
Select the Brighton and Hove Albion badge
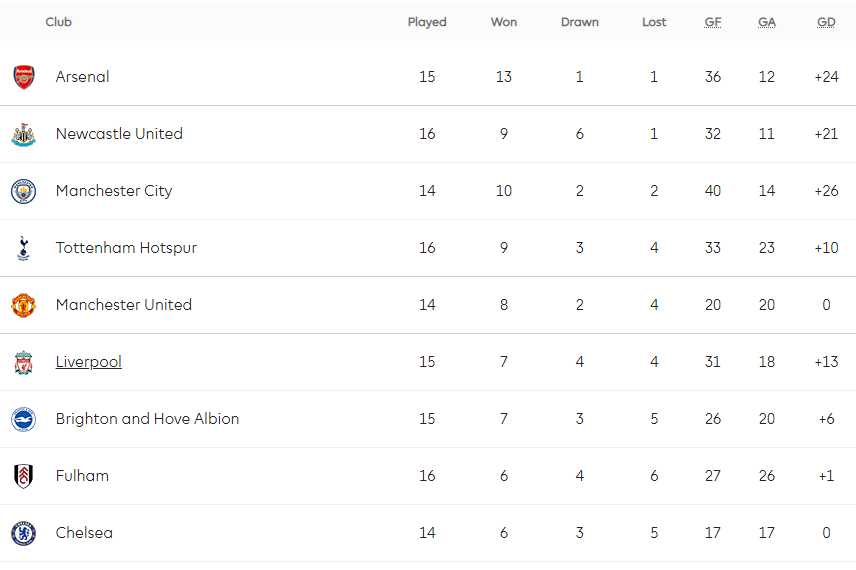[23, 419]
